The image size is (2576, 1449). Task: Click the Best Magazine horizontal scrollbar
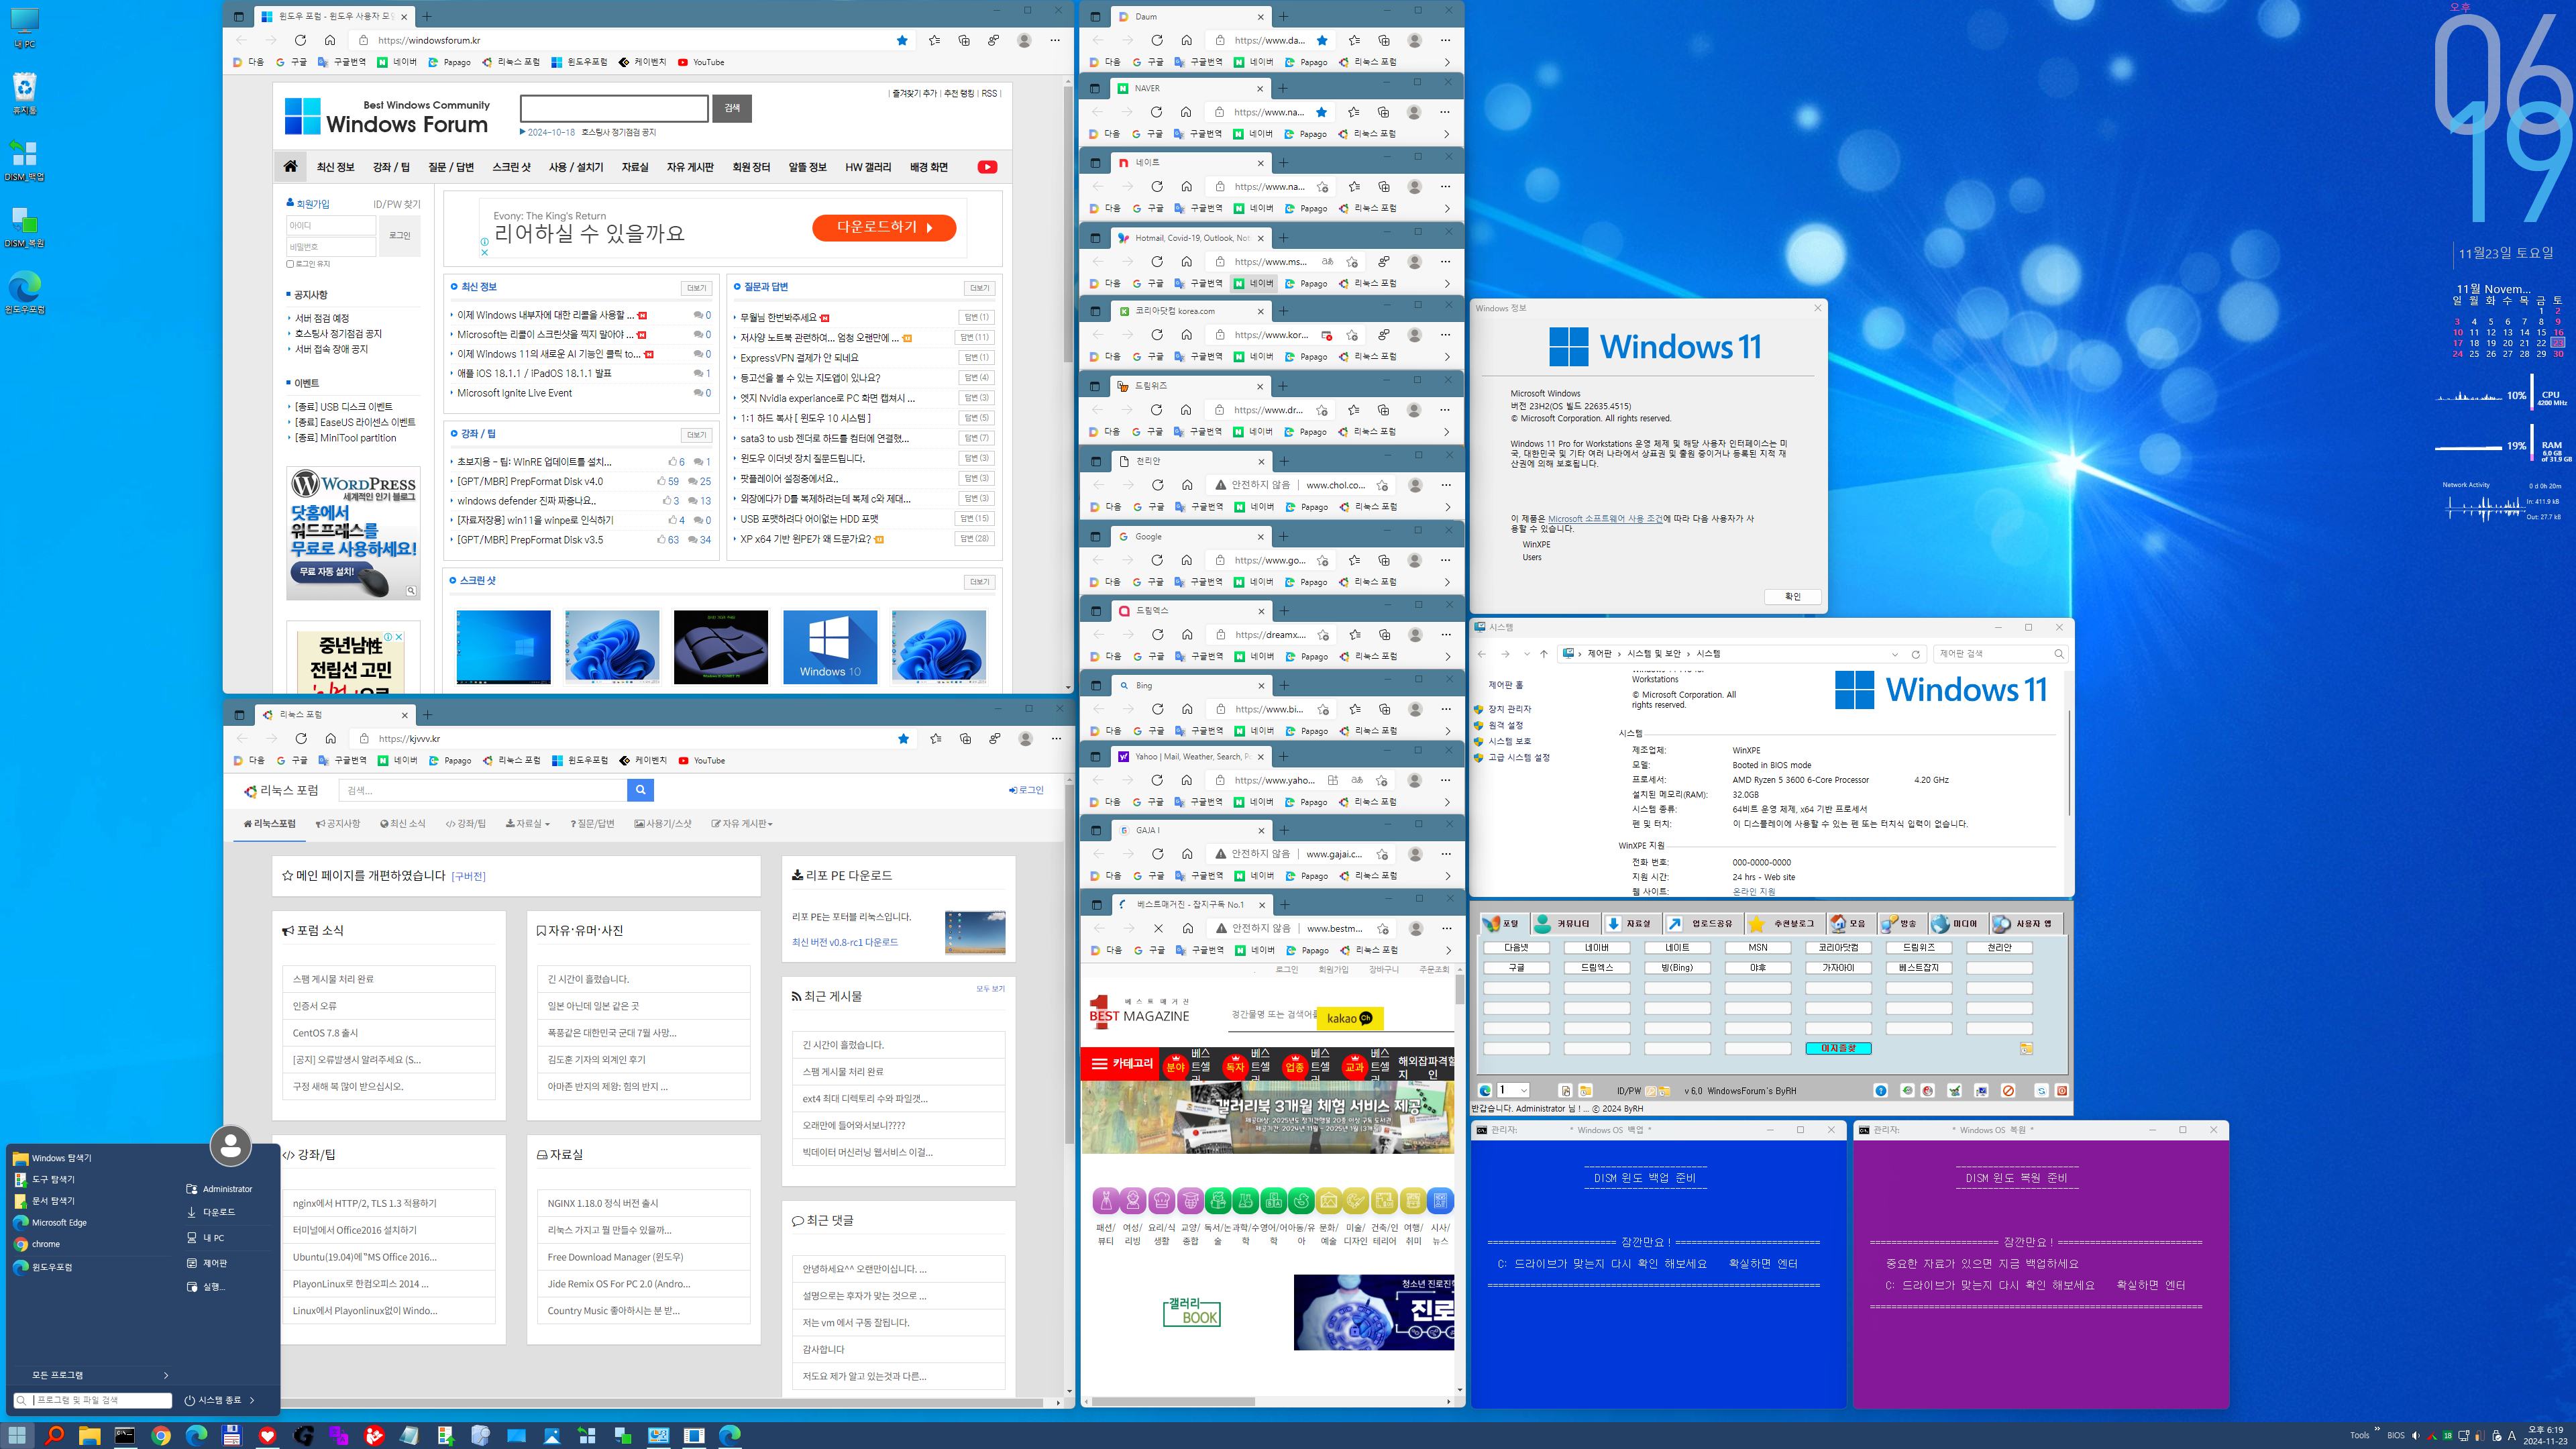coord(1267,1401)
